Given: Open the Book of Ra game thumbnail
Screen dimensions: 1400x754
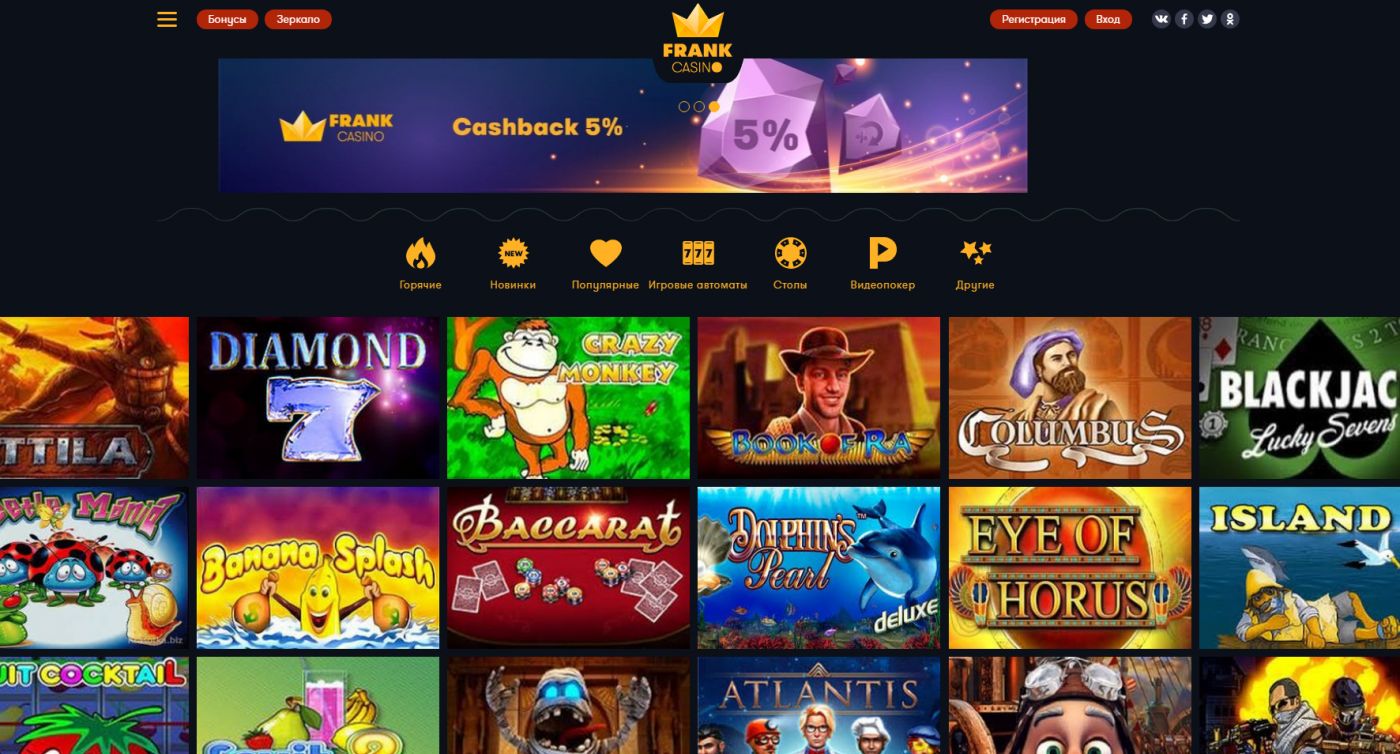Looking at the screenshot, I should pyautogui.click(x=819, y=398).
